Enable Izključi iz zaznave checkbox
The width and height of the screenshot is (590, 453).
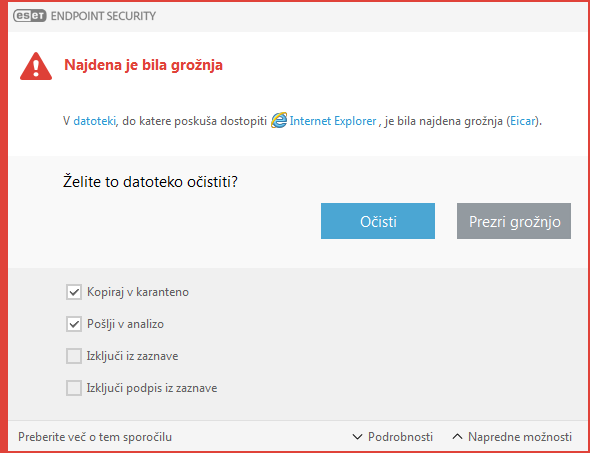click(x=74, y=356)
